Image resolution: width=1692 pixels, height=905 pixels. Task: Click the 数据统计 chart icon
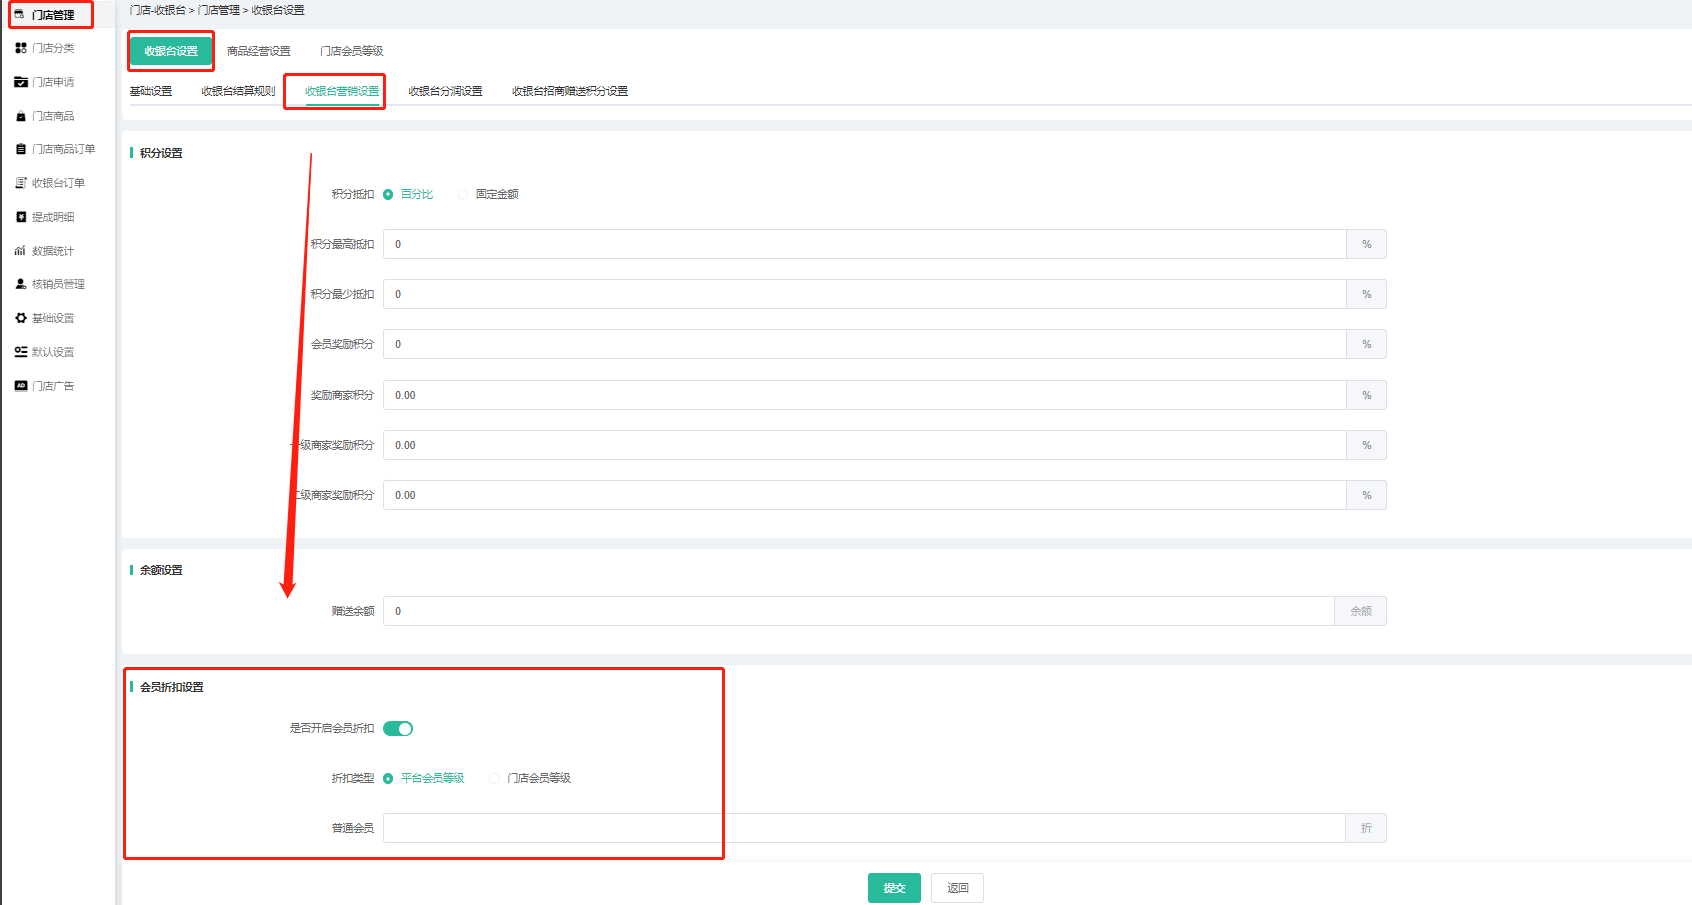click(x=21, y=251)
